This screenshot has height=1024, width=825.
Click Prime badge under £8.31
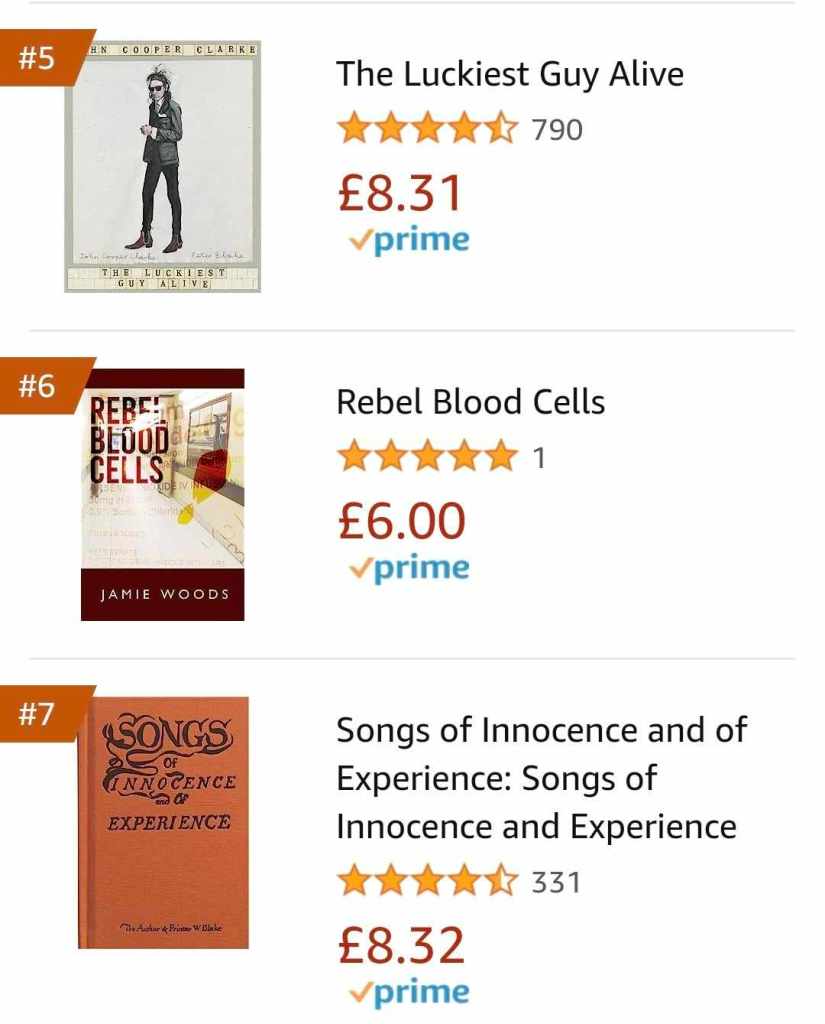(408, 240)
